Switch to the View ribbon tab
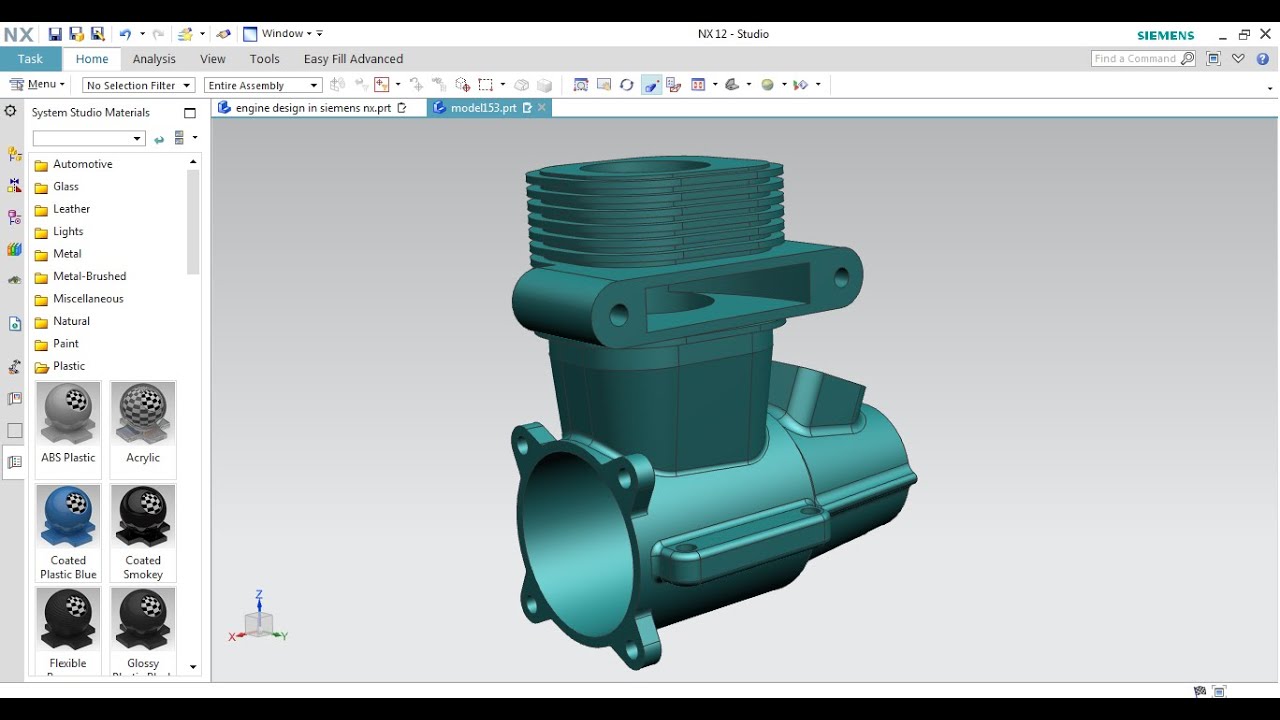The width and height of the screenshot is (1280, 720). [213, 59]
